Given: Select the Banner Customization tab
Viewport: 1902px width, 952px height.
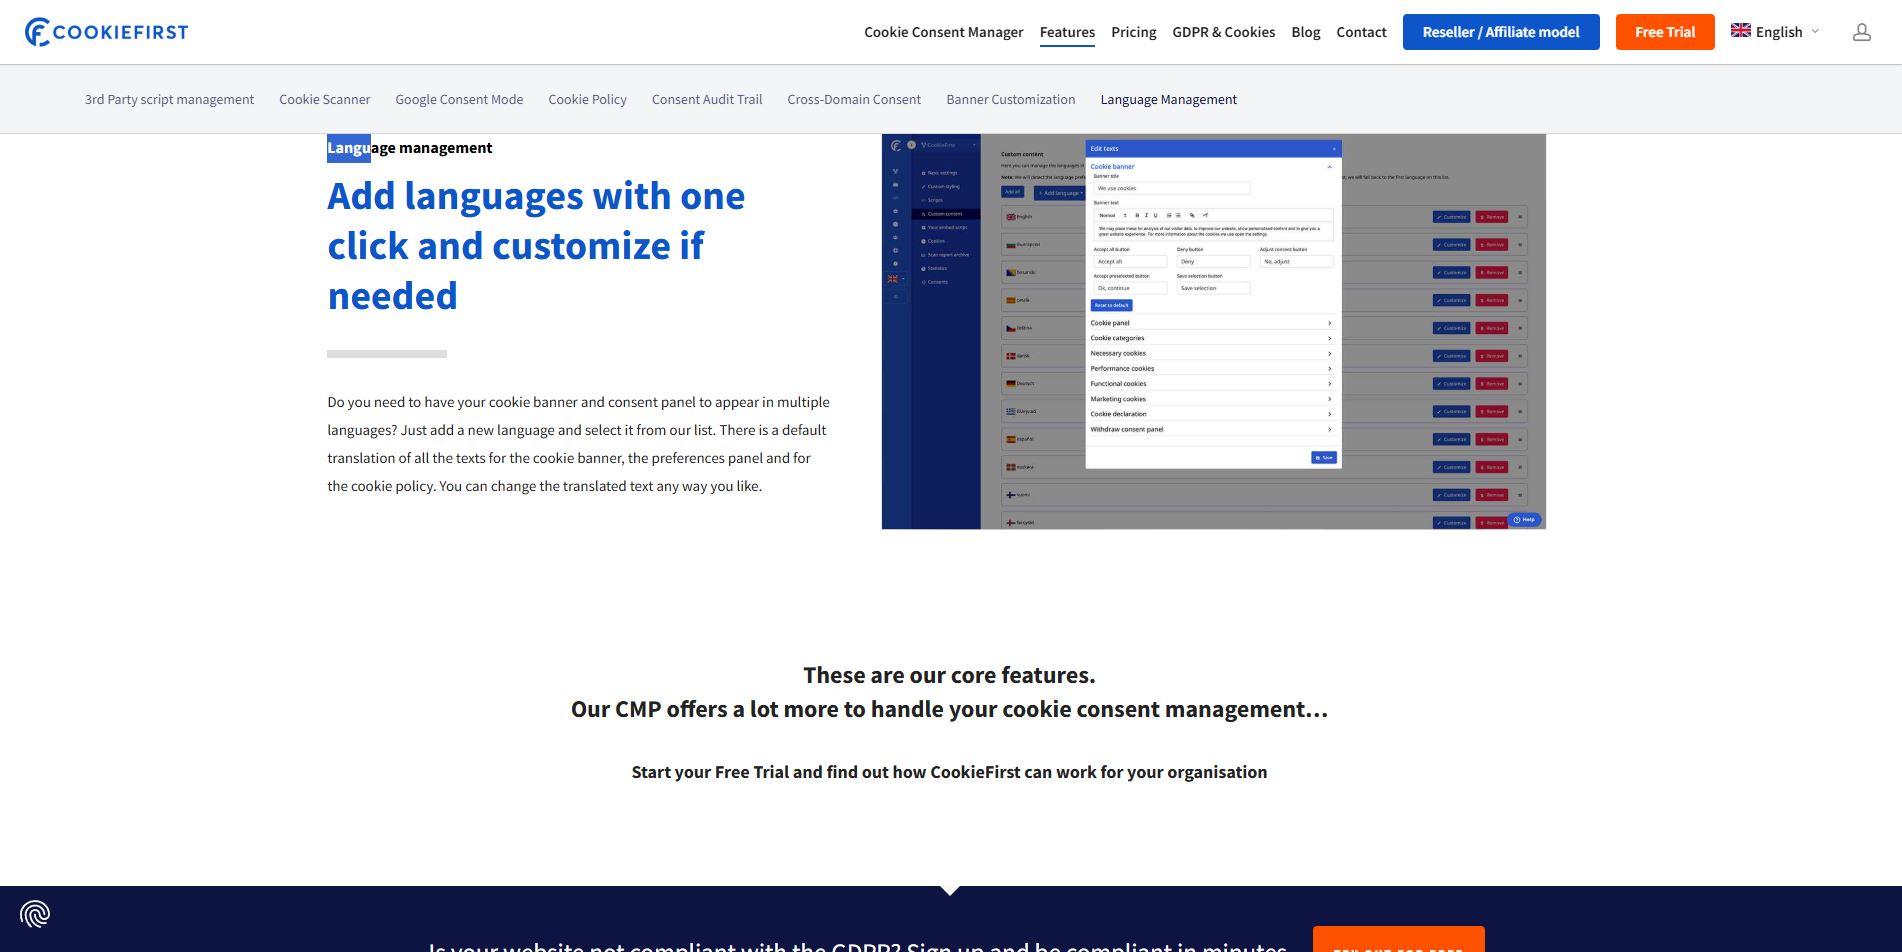Looking at the screenshot, I should click(1011, 99).
